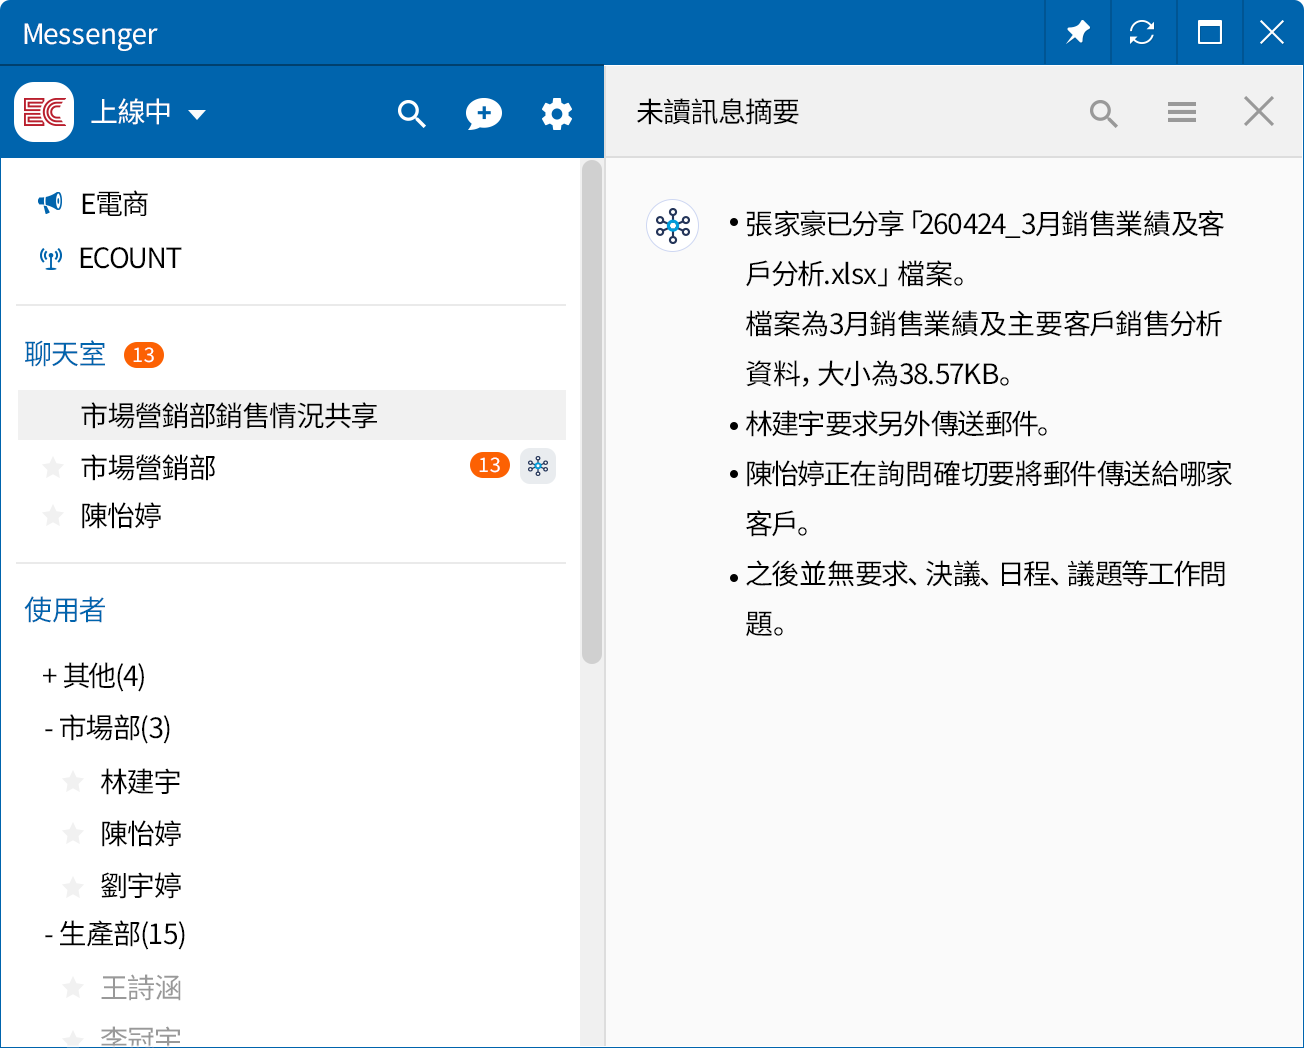The width and height of the screenshot is (1304, 1048).
Task: Select user 林建宇
Action: pyautogui.click(x=141, y=781)
